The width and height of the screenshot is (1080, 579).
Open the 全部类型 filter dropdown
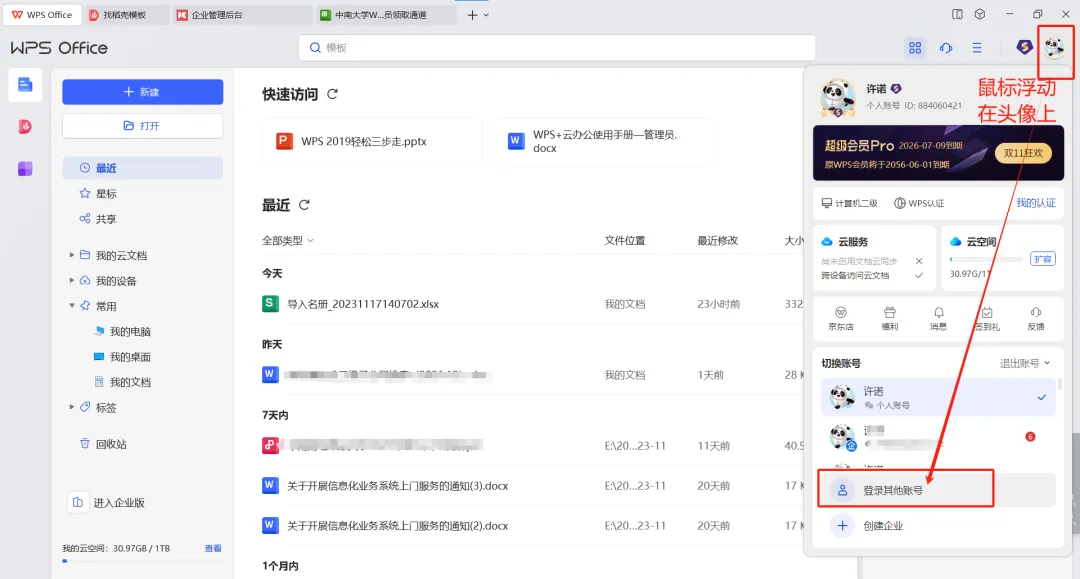(x=287, y=240)
